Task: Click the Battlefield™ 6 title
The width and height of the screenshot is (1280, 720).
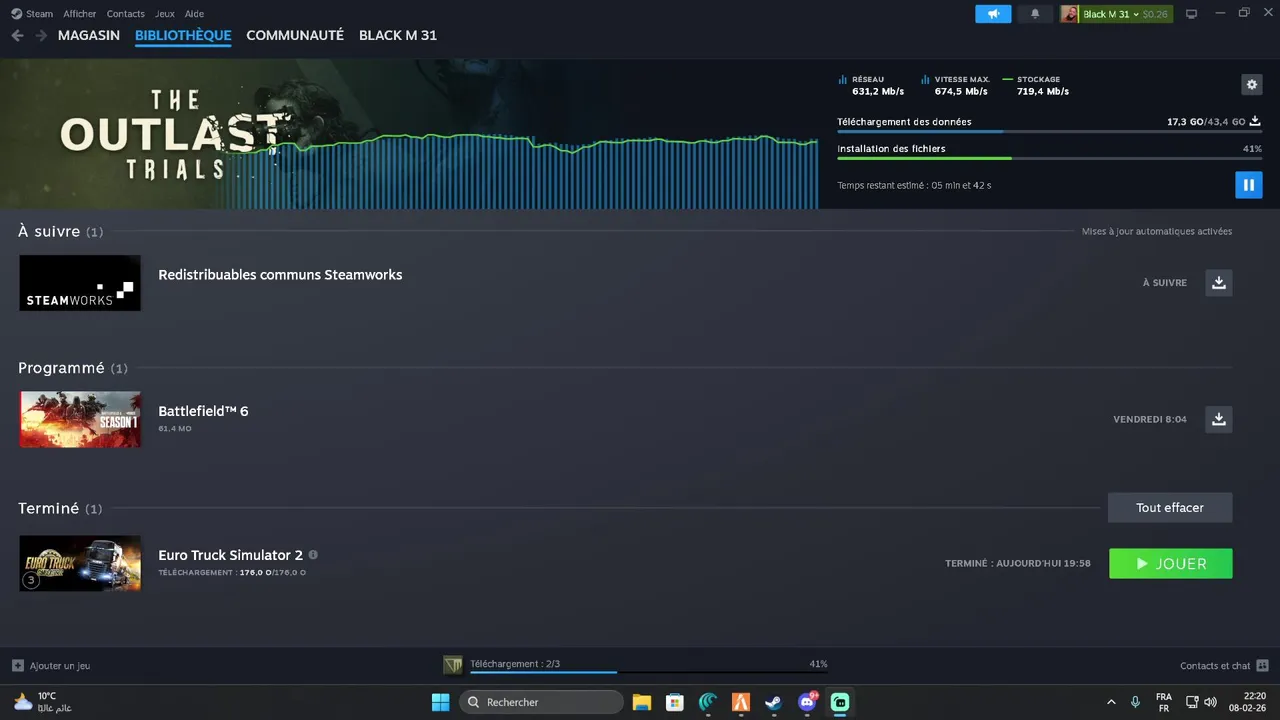Action: pos(203,411)
